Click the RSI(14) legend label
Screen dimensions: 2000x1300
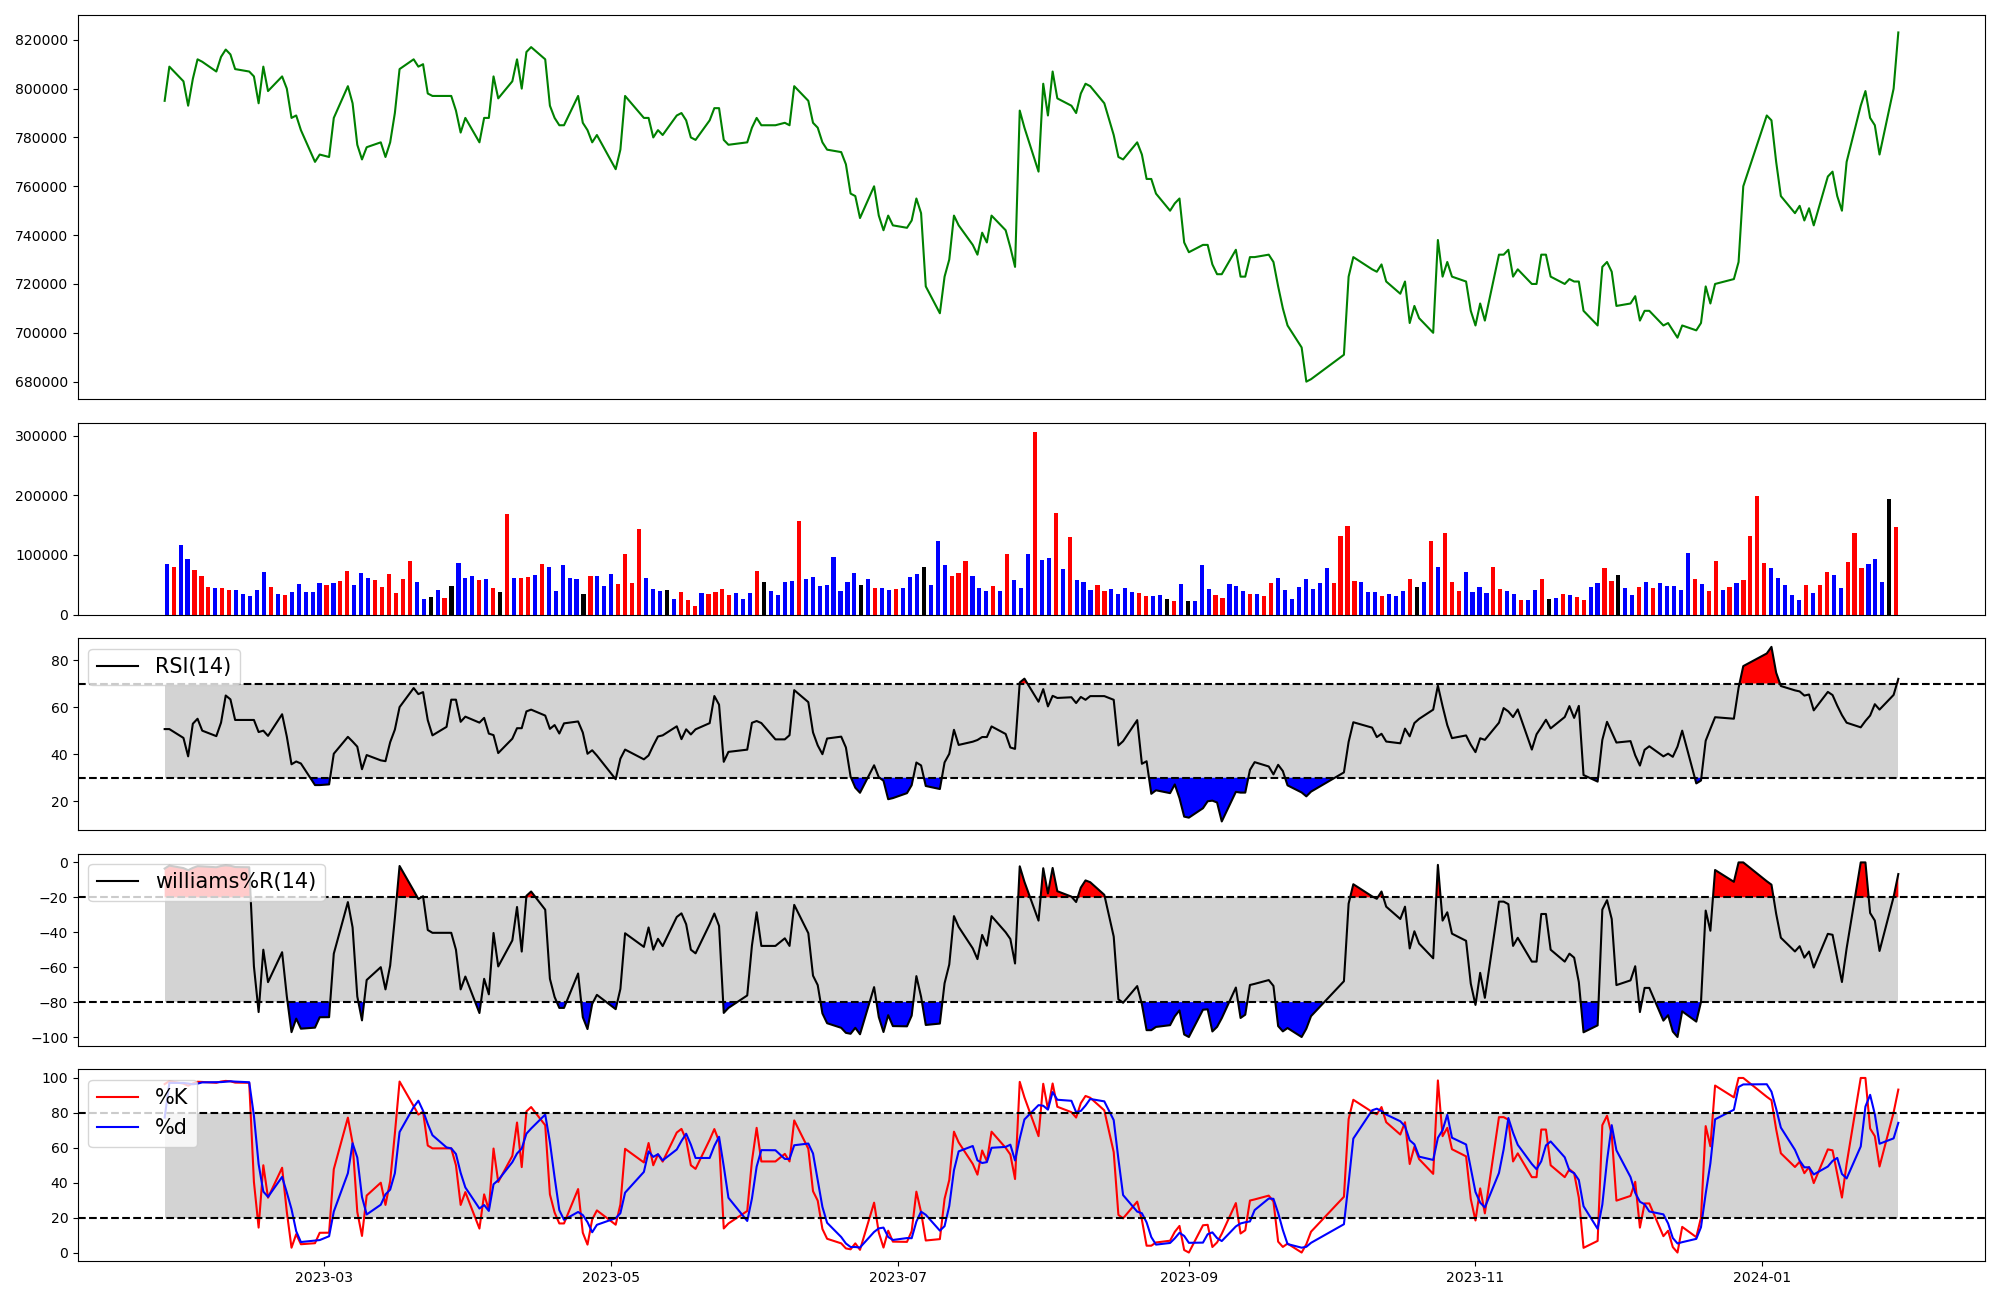192,666
